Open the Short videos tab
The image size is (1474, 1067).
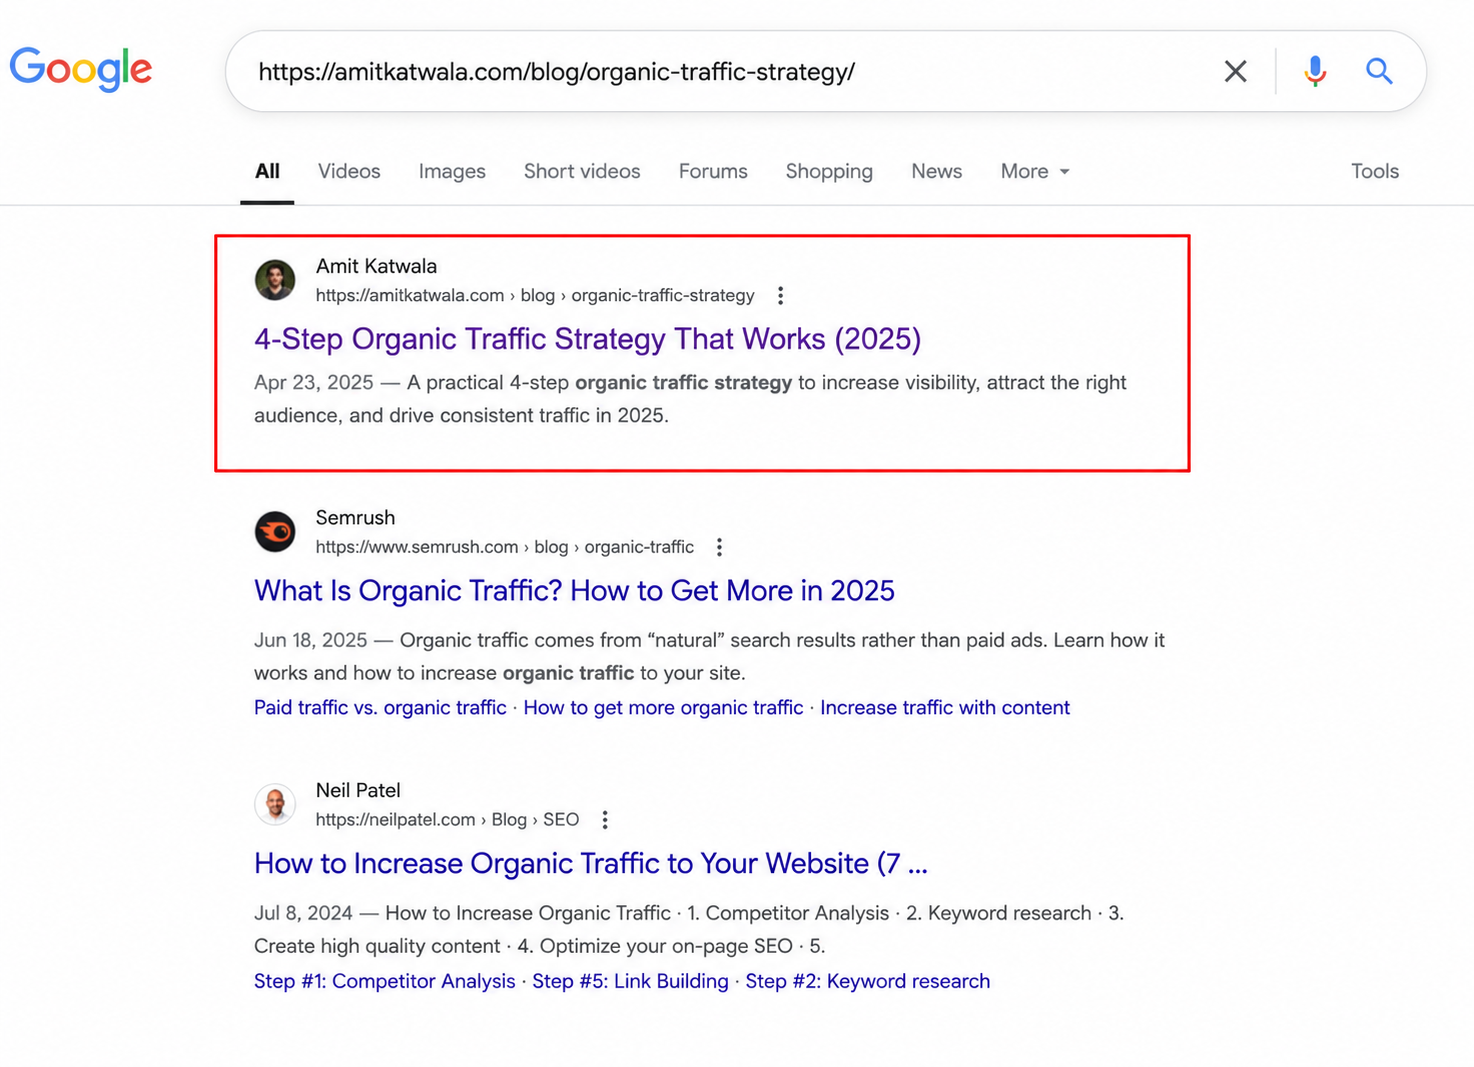click(x=582, y=171)
